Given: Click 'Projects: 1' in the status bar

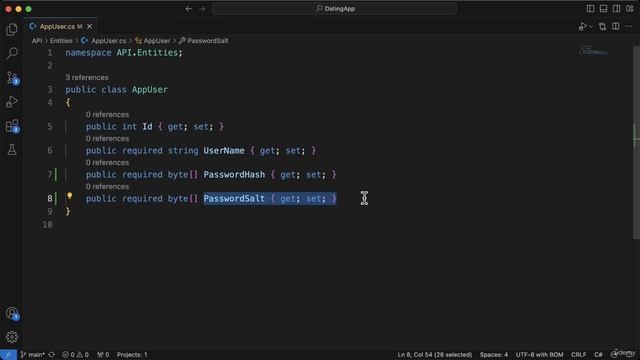Looking at the screenshot, I should 132,355.
